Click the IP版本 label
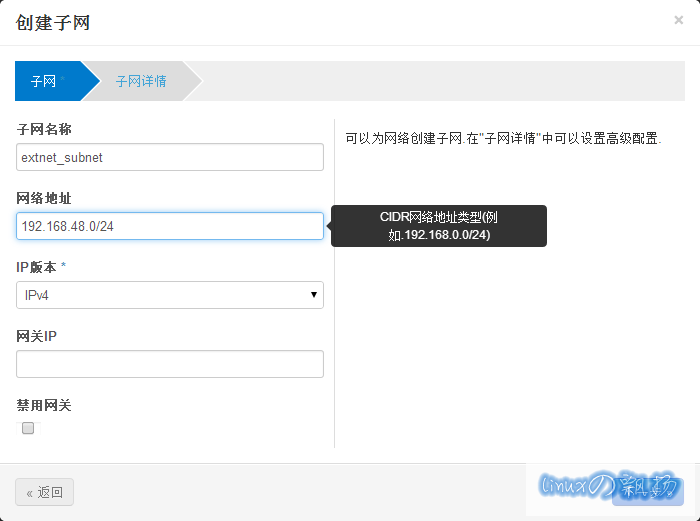Screen dimensions: 700x521 tap(40, 267)
